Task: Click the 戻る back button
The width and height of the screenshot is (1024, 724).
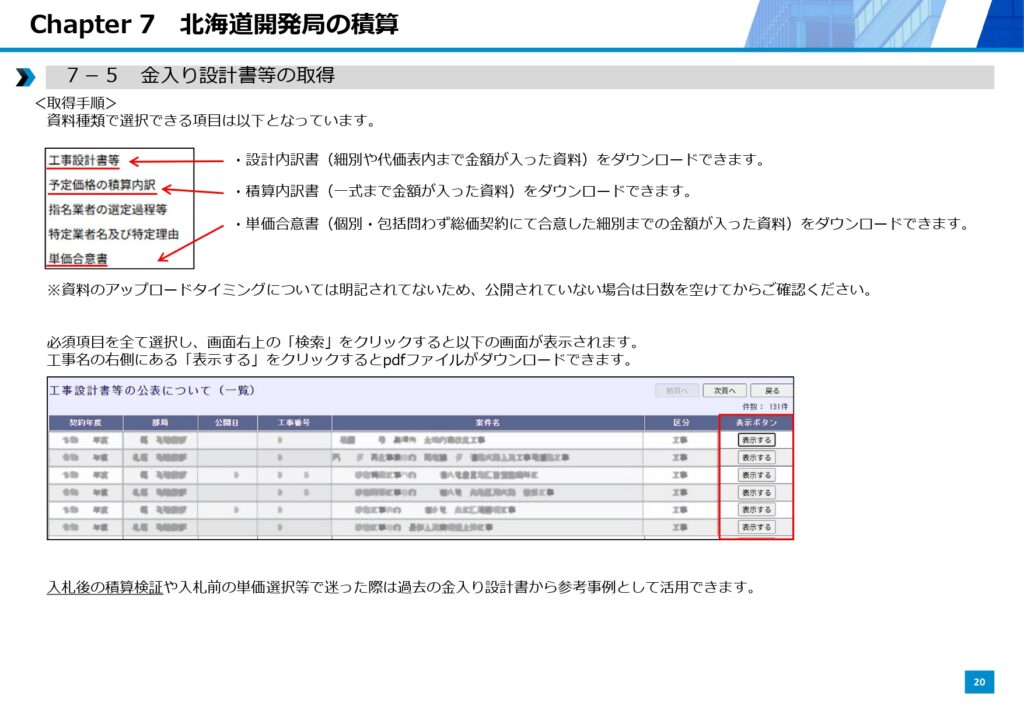Action: (x=771, y=390)
